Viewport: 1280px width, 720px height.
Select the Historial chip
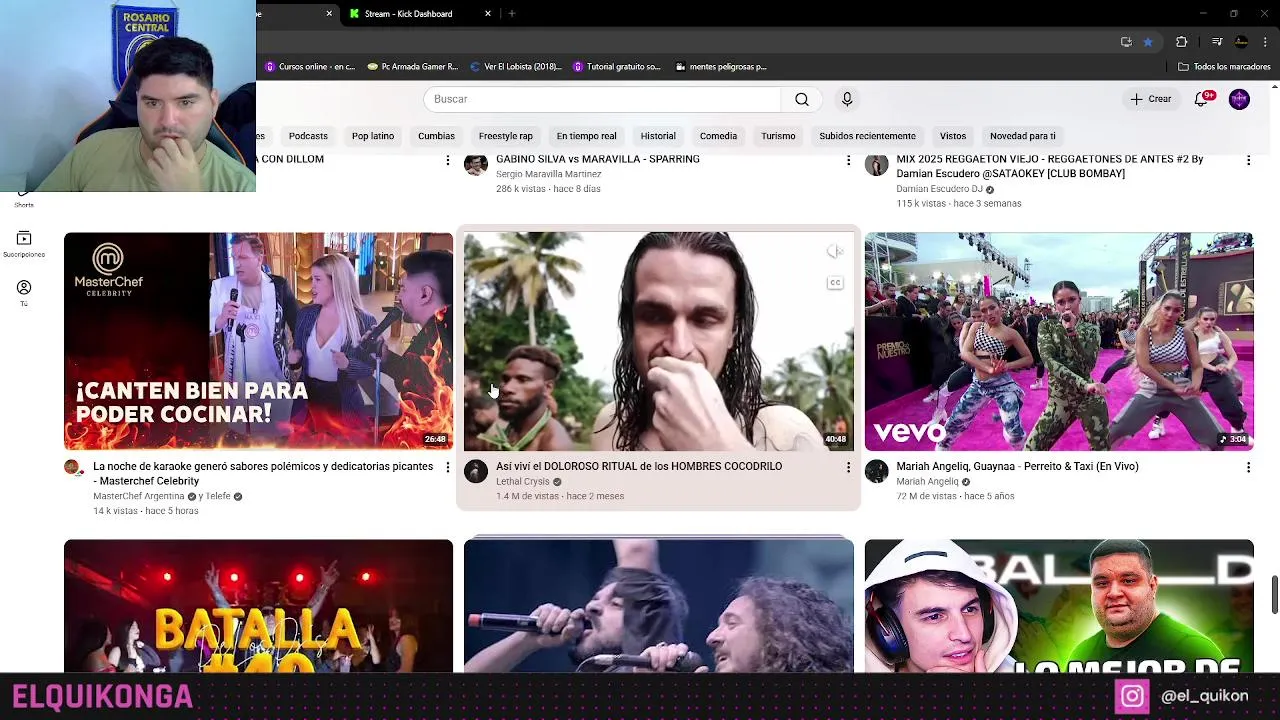pos(658,136)
